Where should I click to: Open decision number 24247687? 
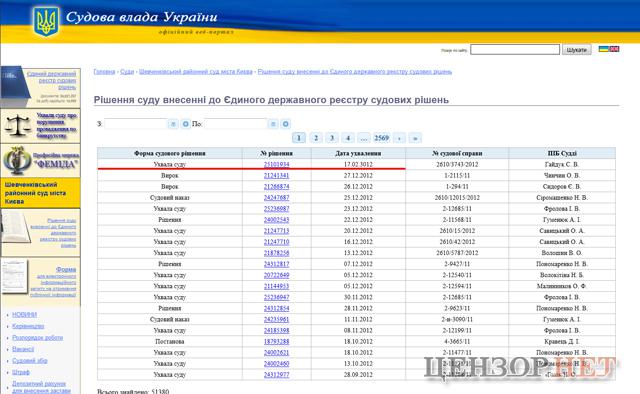coord(276,198)
